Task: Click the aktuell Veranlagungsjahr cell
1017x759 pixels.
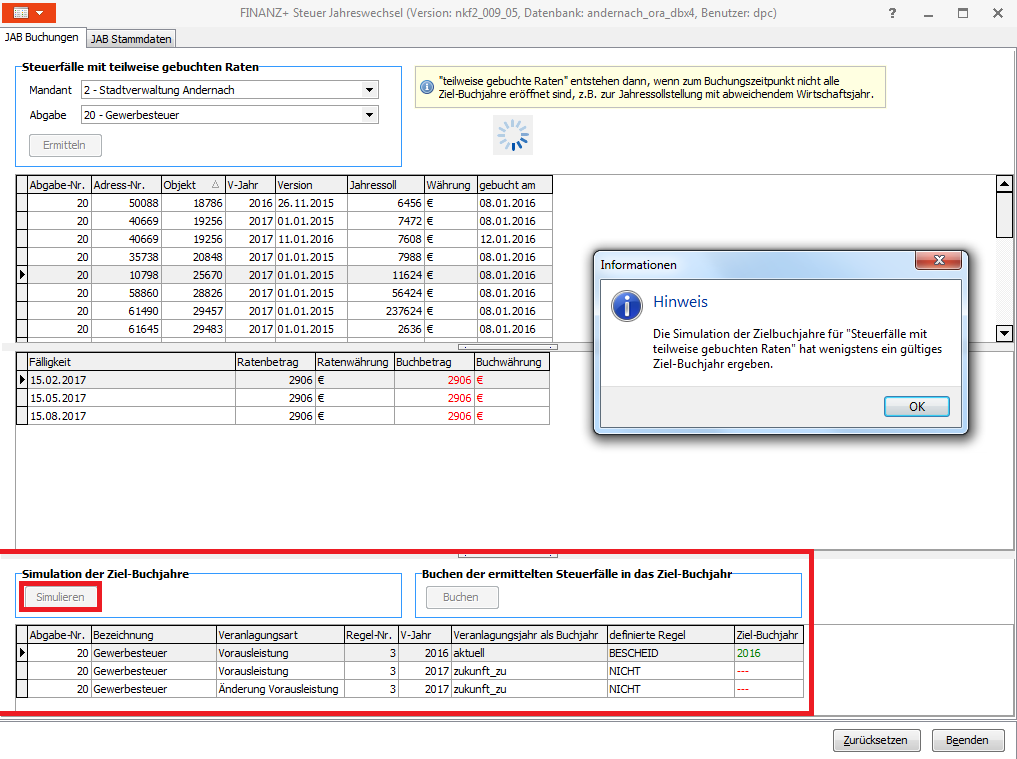Action: [x=529, y=653]
